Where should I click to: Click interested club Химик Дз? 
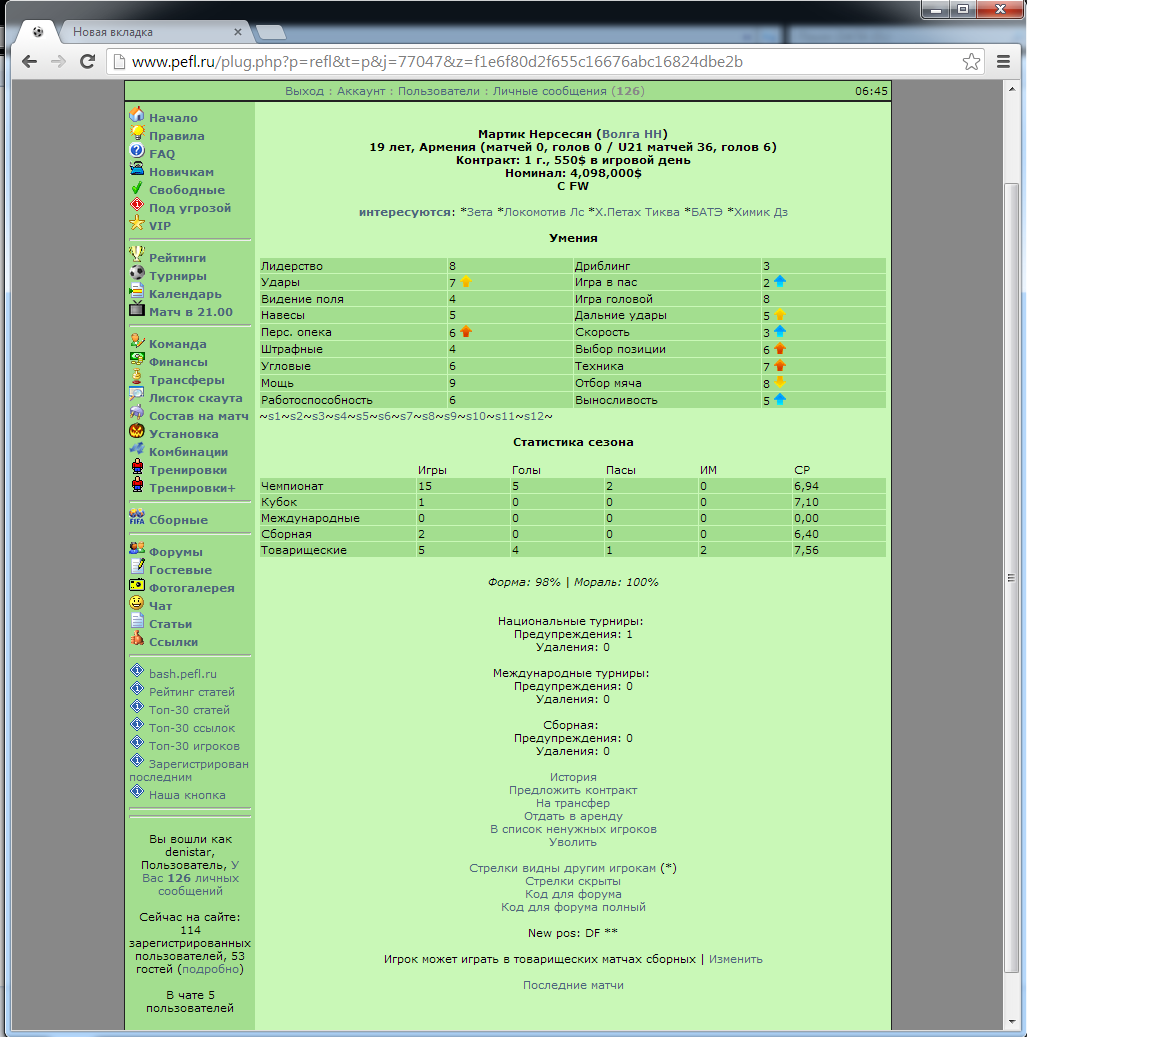point(760,212)
